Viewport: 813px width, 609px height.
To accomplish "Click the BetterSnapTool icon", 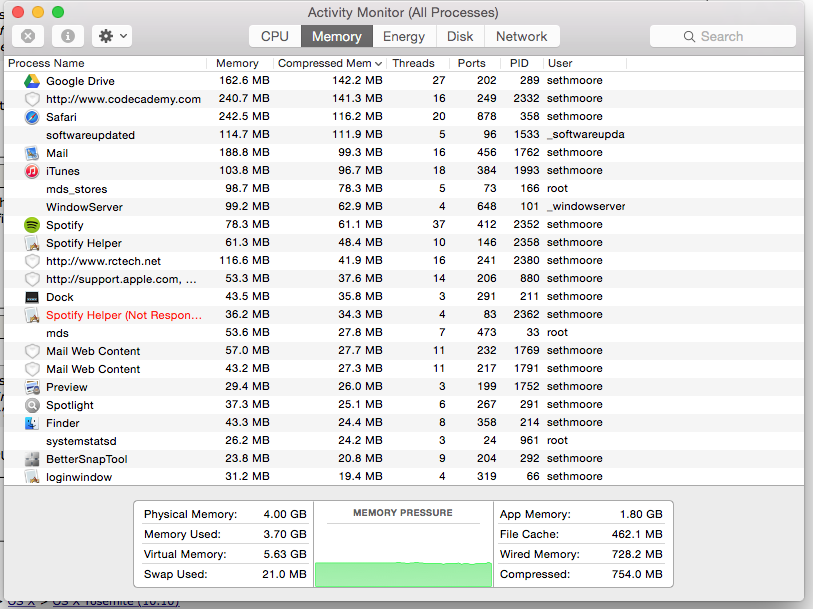I will [x=32, y=459].
